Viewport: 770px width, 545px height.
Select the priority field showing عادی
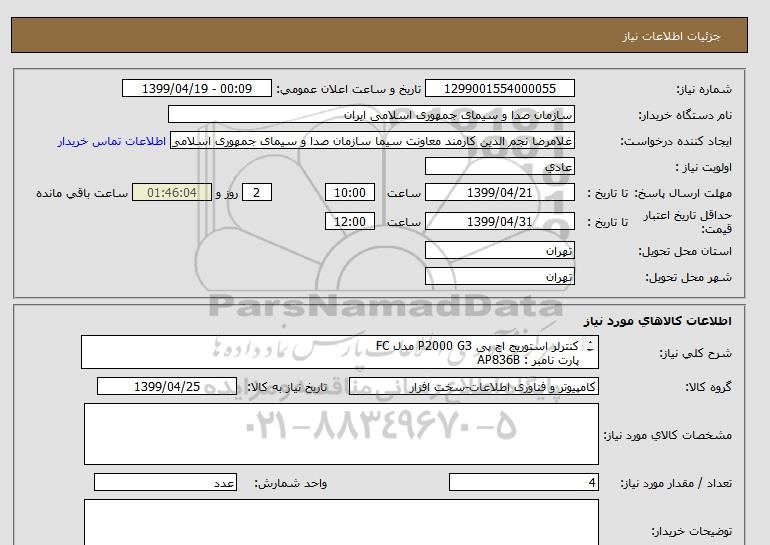499,166
